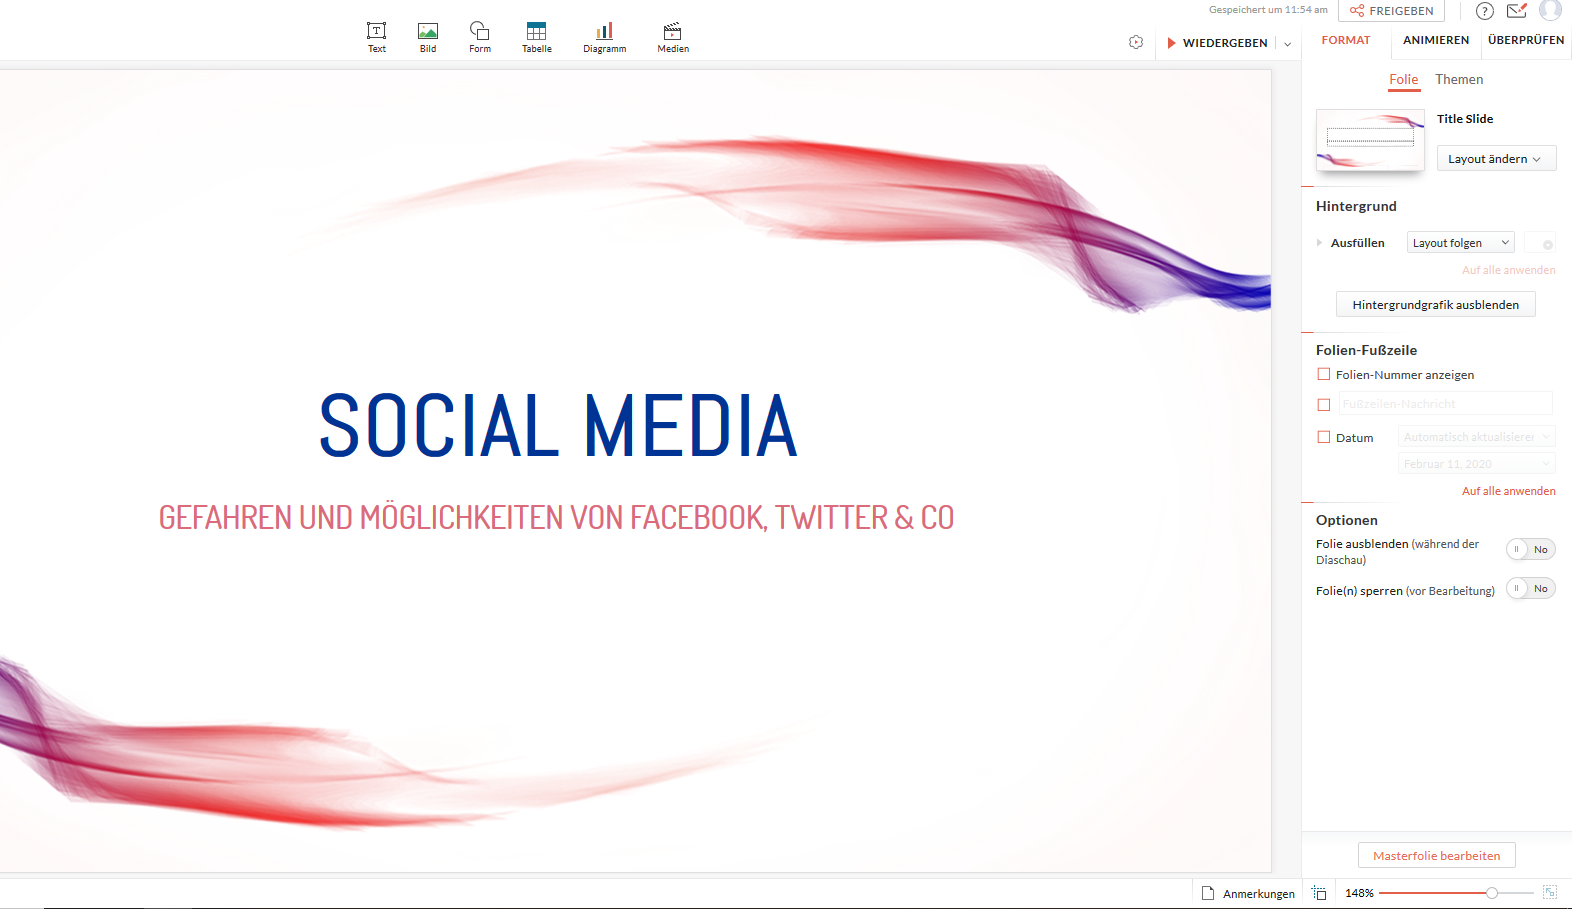The image size is (1572, 909).
Task: Select the Gefahren und Möglichkeiten subtitle
Action: point(556,518)
